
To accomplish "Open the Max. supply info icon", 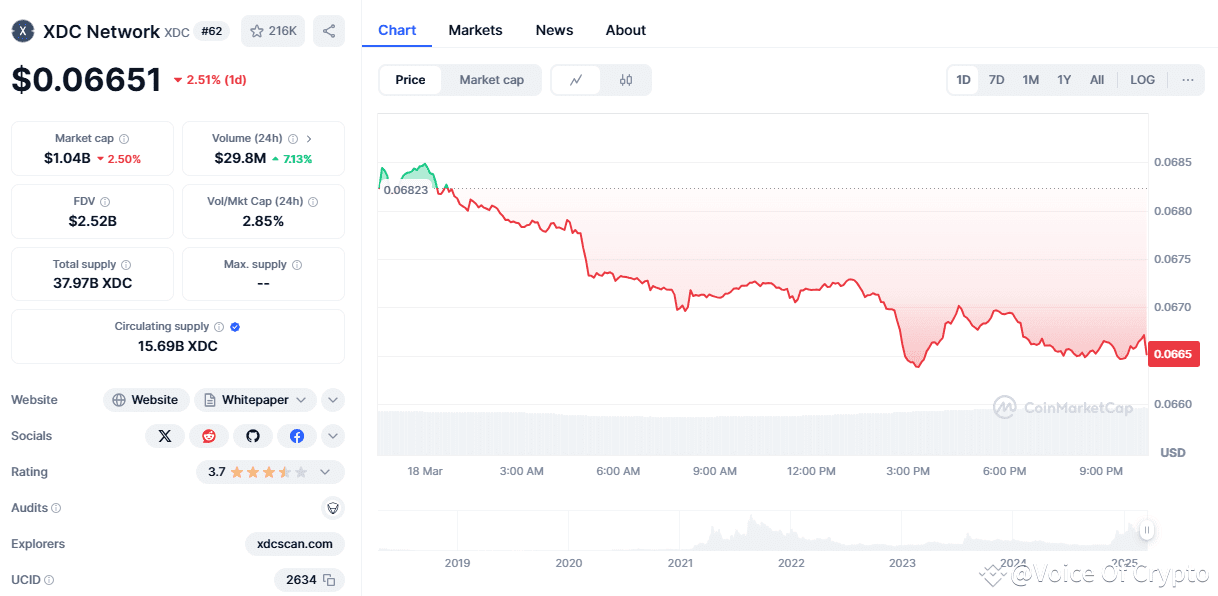I will tap(297, 265).
